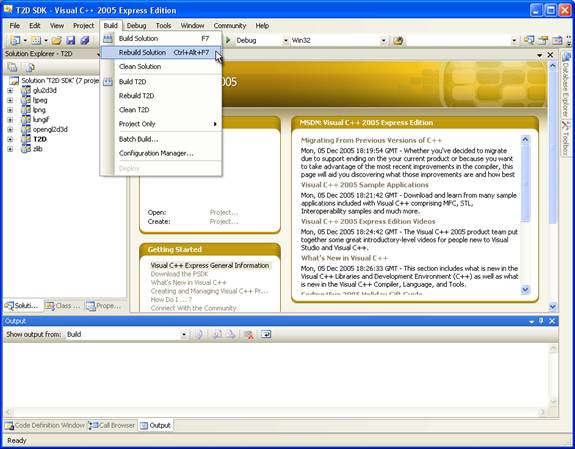Screen dimensions: 575x449
Task: Click the Show All Files icon in Solution Explorer
Action: coord(29,67)
